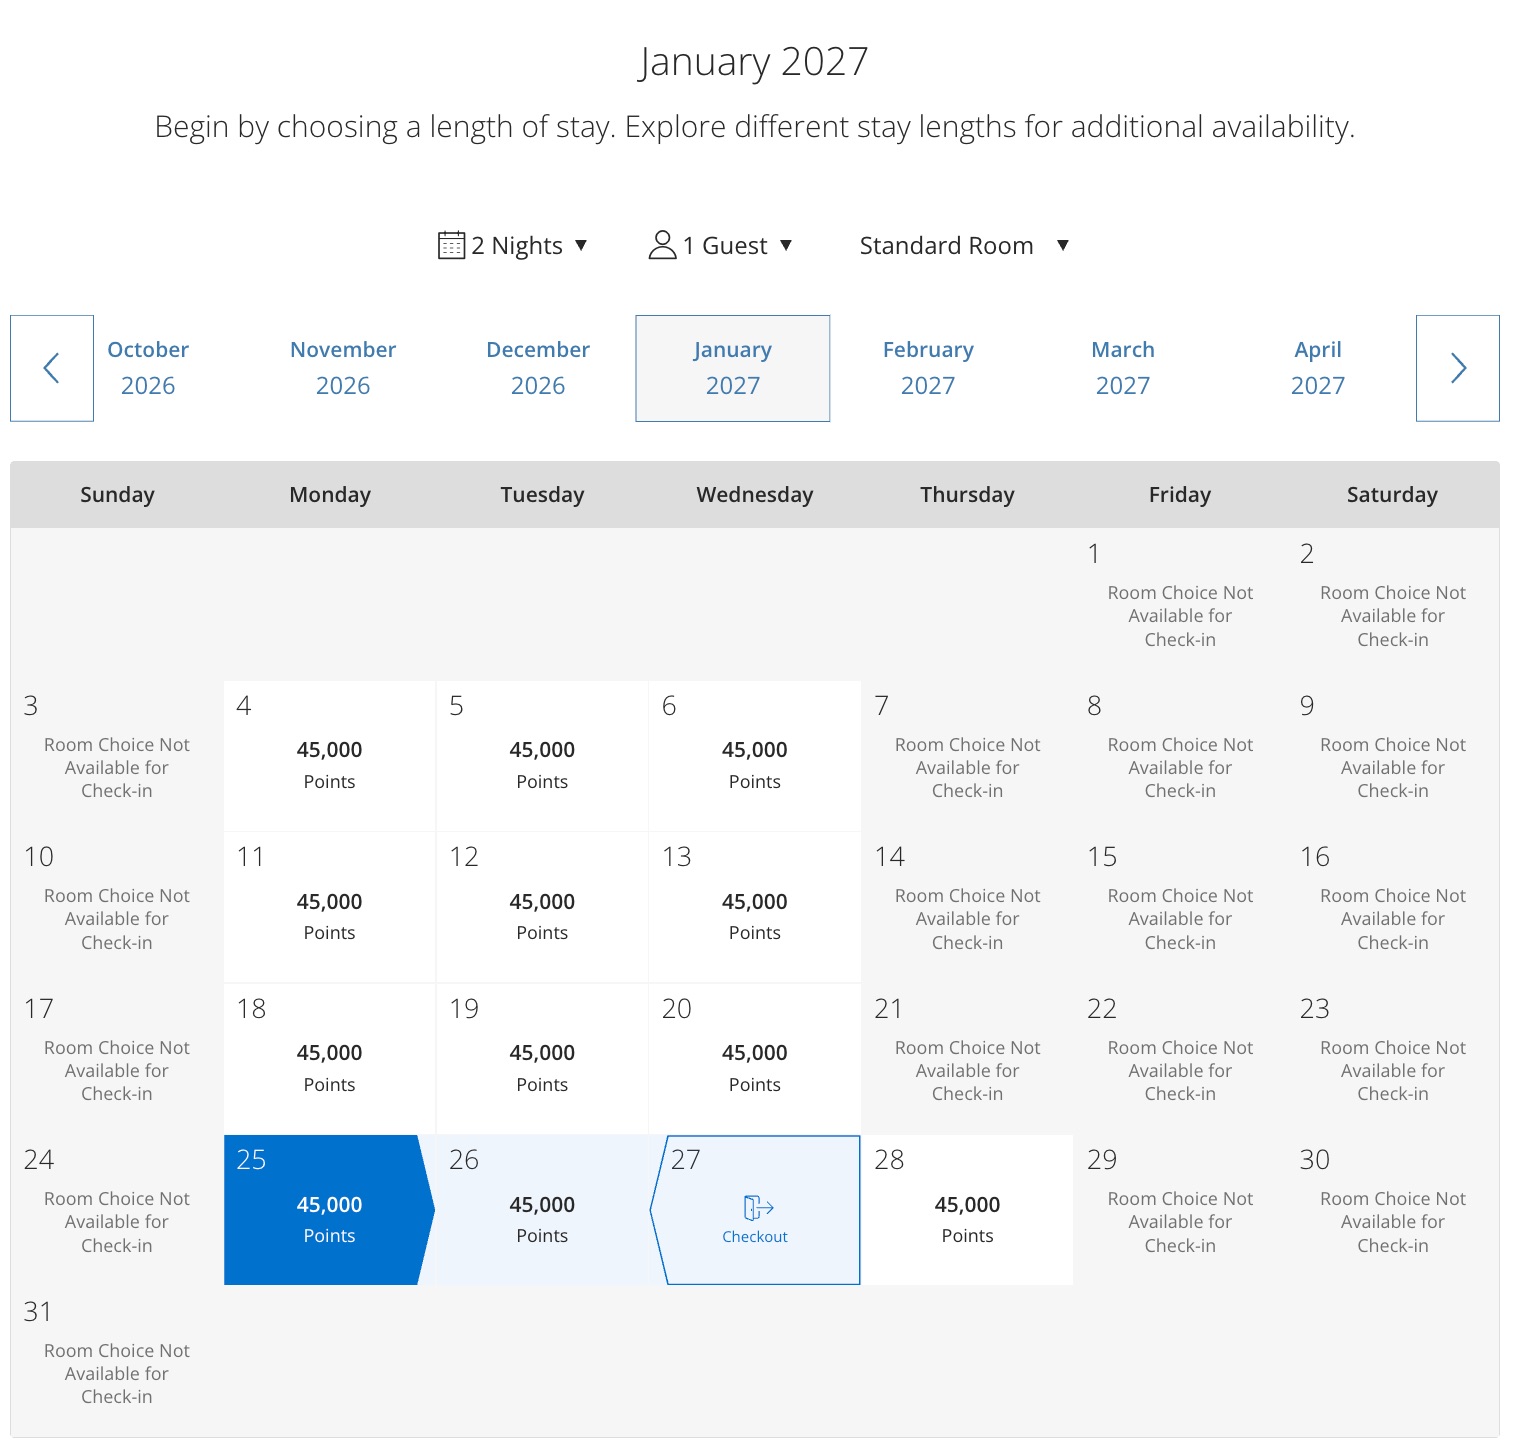The image size is (1514, 1450).
Task: Expand the Standard Room type dropdown
Action: [1062, 245]
